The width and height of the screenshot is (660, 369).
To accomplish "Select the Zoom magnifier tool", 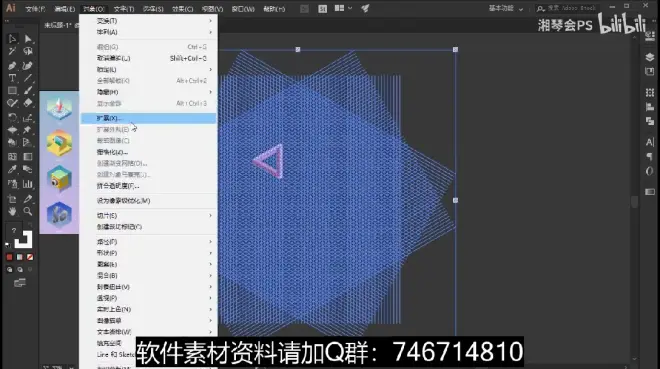I will [x=28, y=211].
